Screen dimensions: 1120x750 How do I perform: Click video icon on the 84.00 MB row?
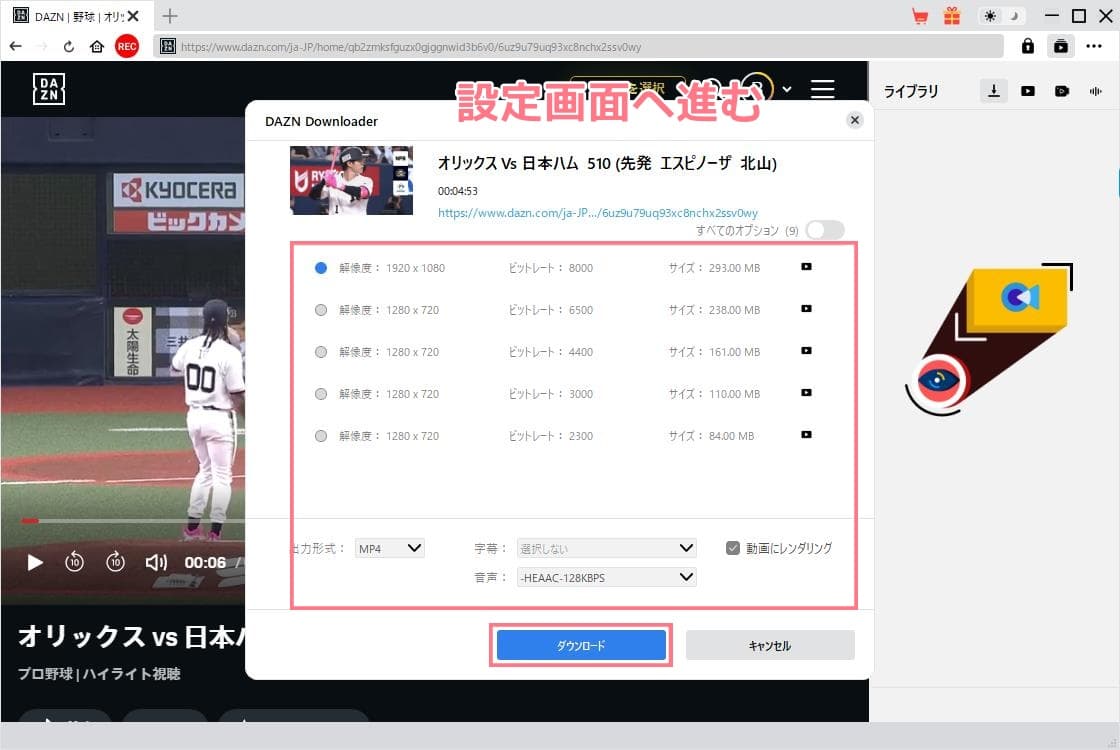[x=806, y=434]
